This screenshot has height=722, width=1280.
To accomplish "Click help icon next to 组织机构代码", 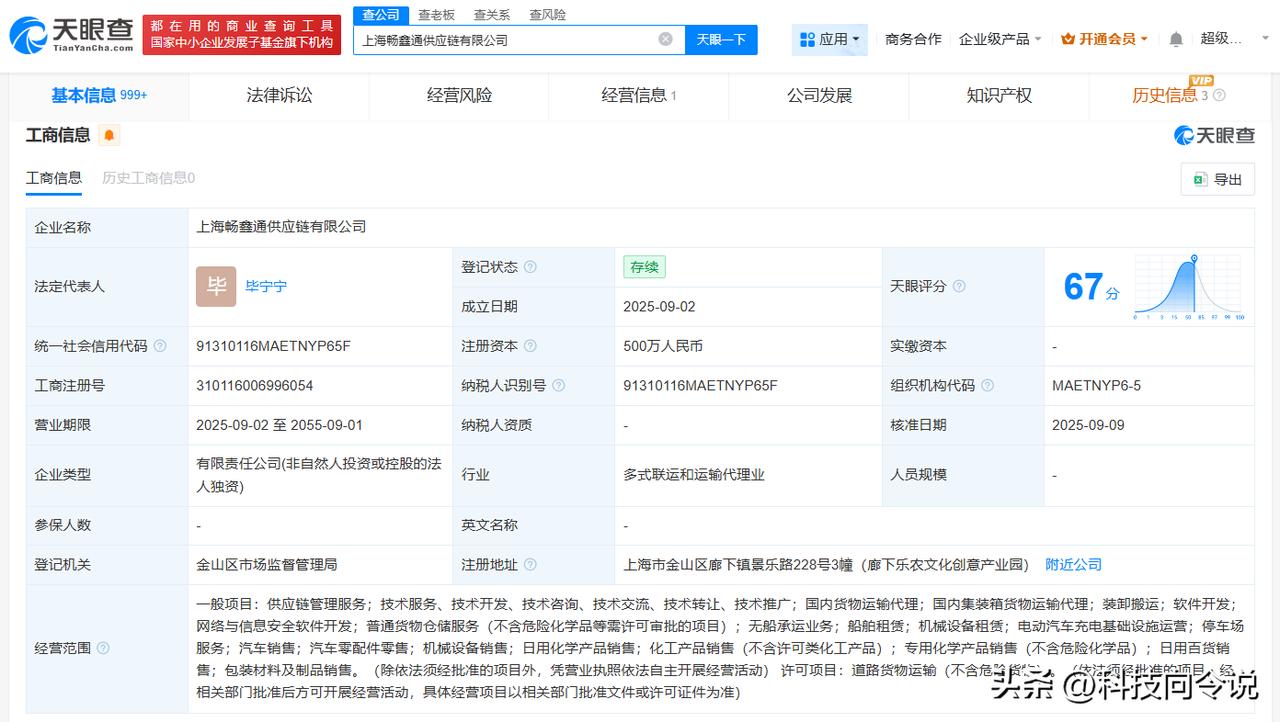I will [x=987, y=385].
